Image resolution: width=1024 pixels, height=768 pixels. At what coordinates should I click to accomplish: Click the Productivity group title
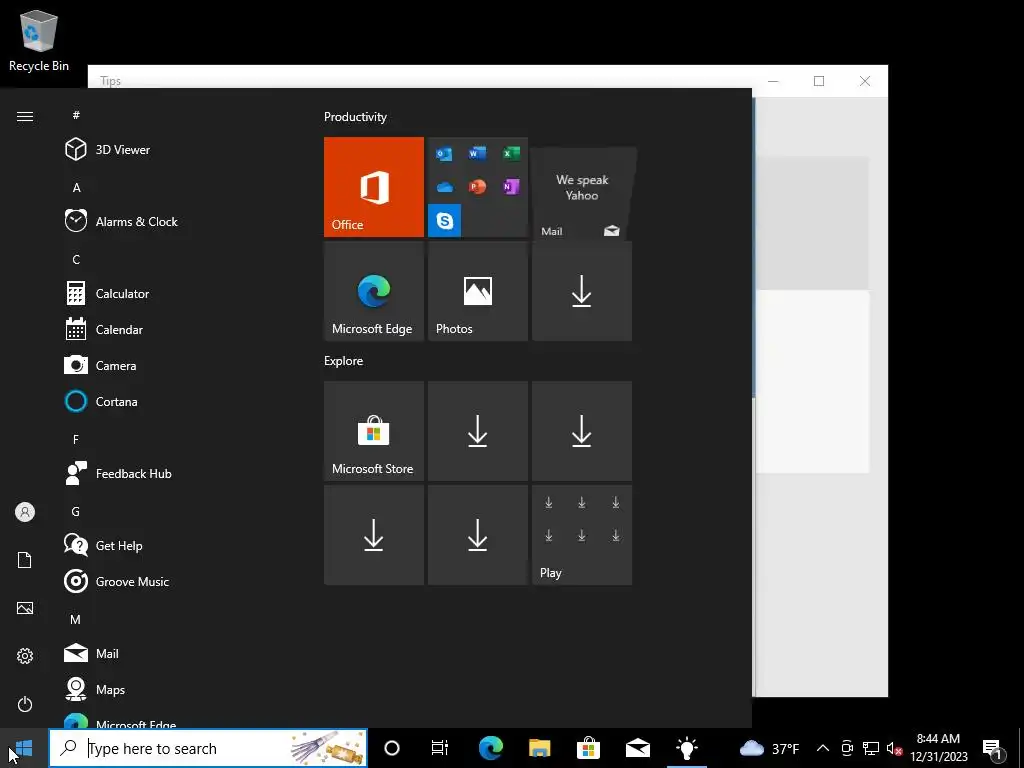355,117
